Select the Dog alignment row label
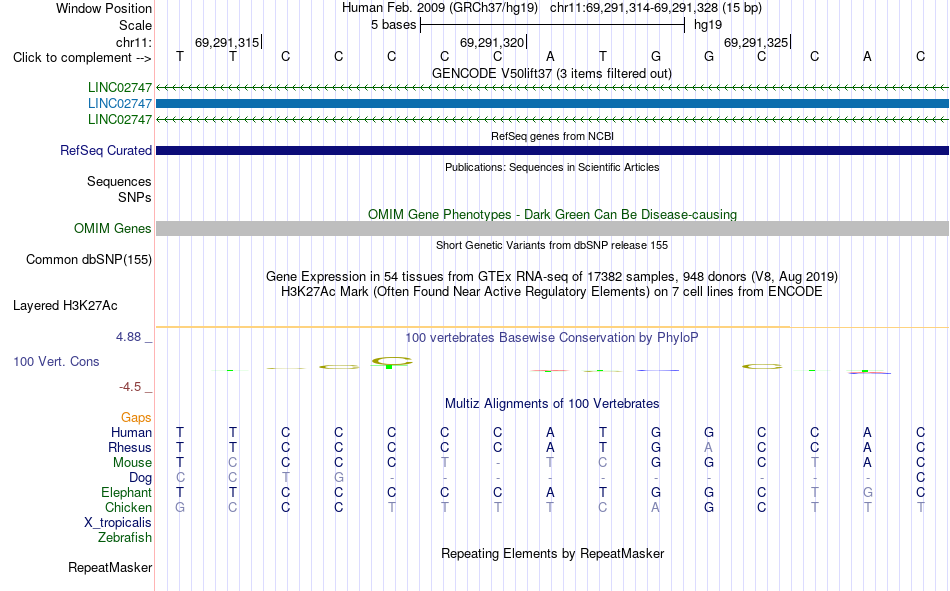This screenshot has width=950, height=591. pos(140,478)
